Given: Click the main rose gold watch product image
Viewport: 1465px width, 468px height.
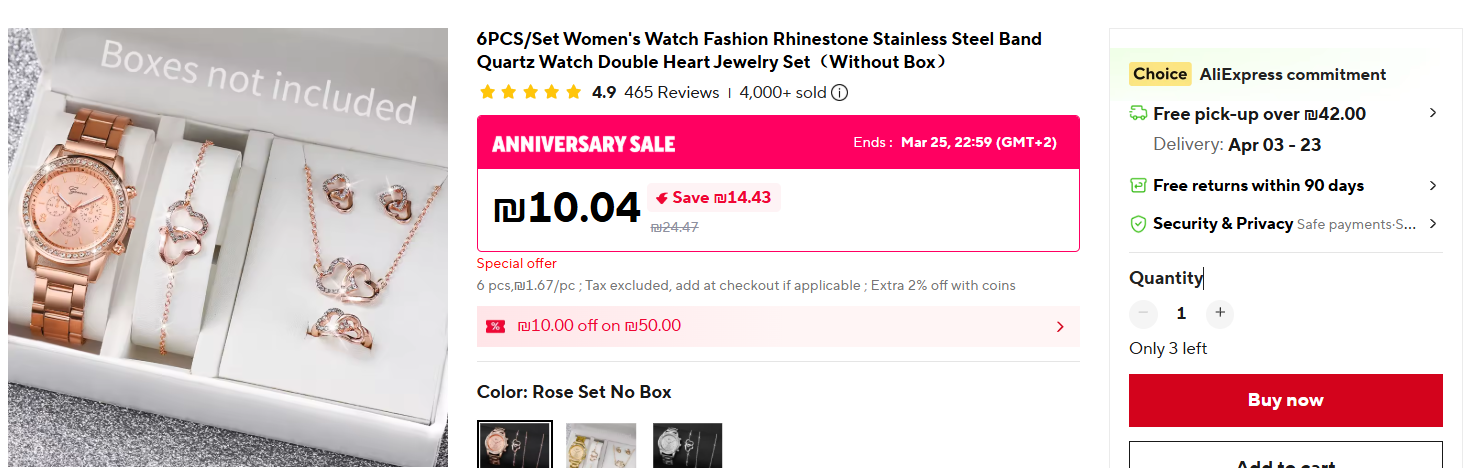Looking at the screenshot, I should (228, 250).
